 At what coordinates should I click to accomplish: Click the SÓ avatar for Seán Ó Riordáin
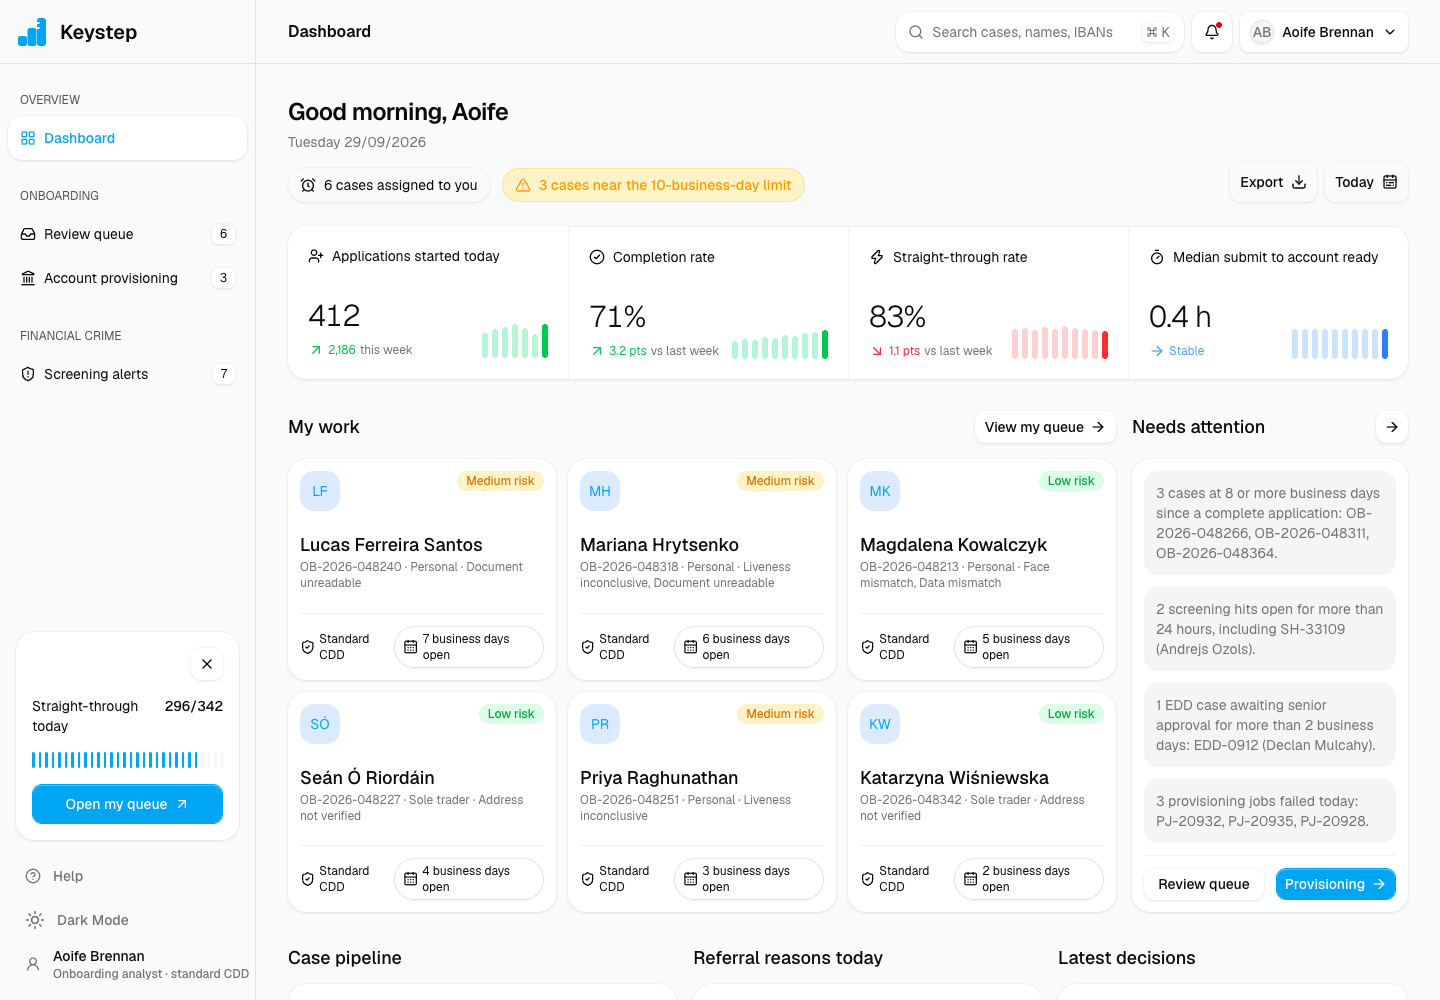click(x=320, y=724)
